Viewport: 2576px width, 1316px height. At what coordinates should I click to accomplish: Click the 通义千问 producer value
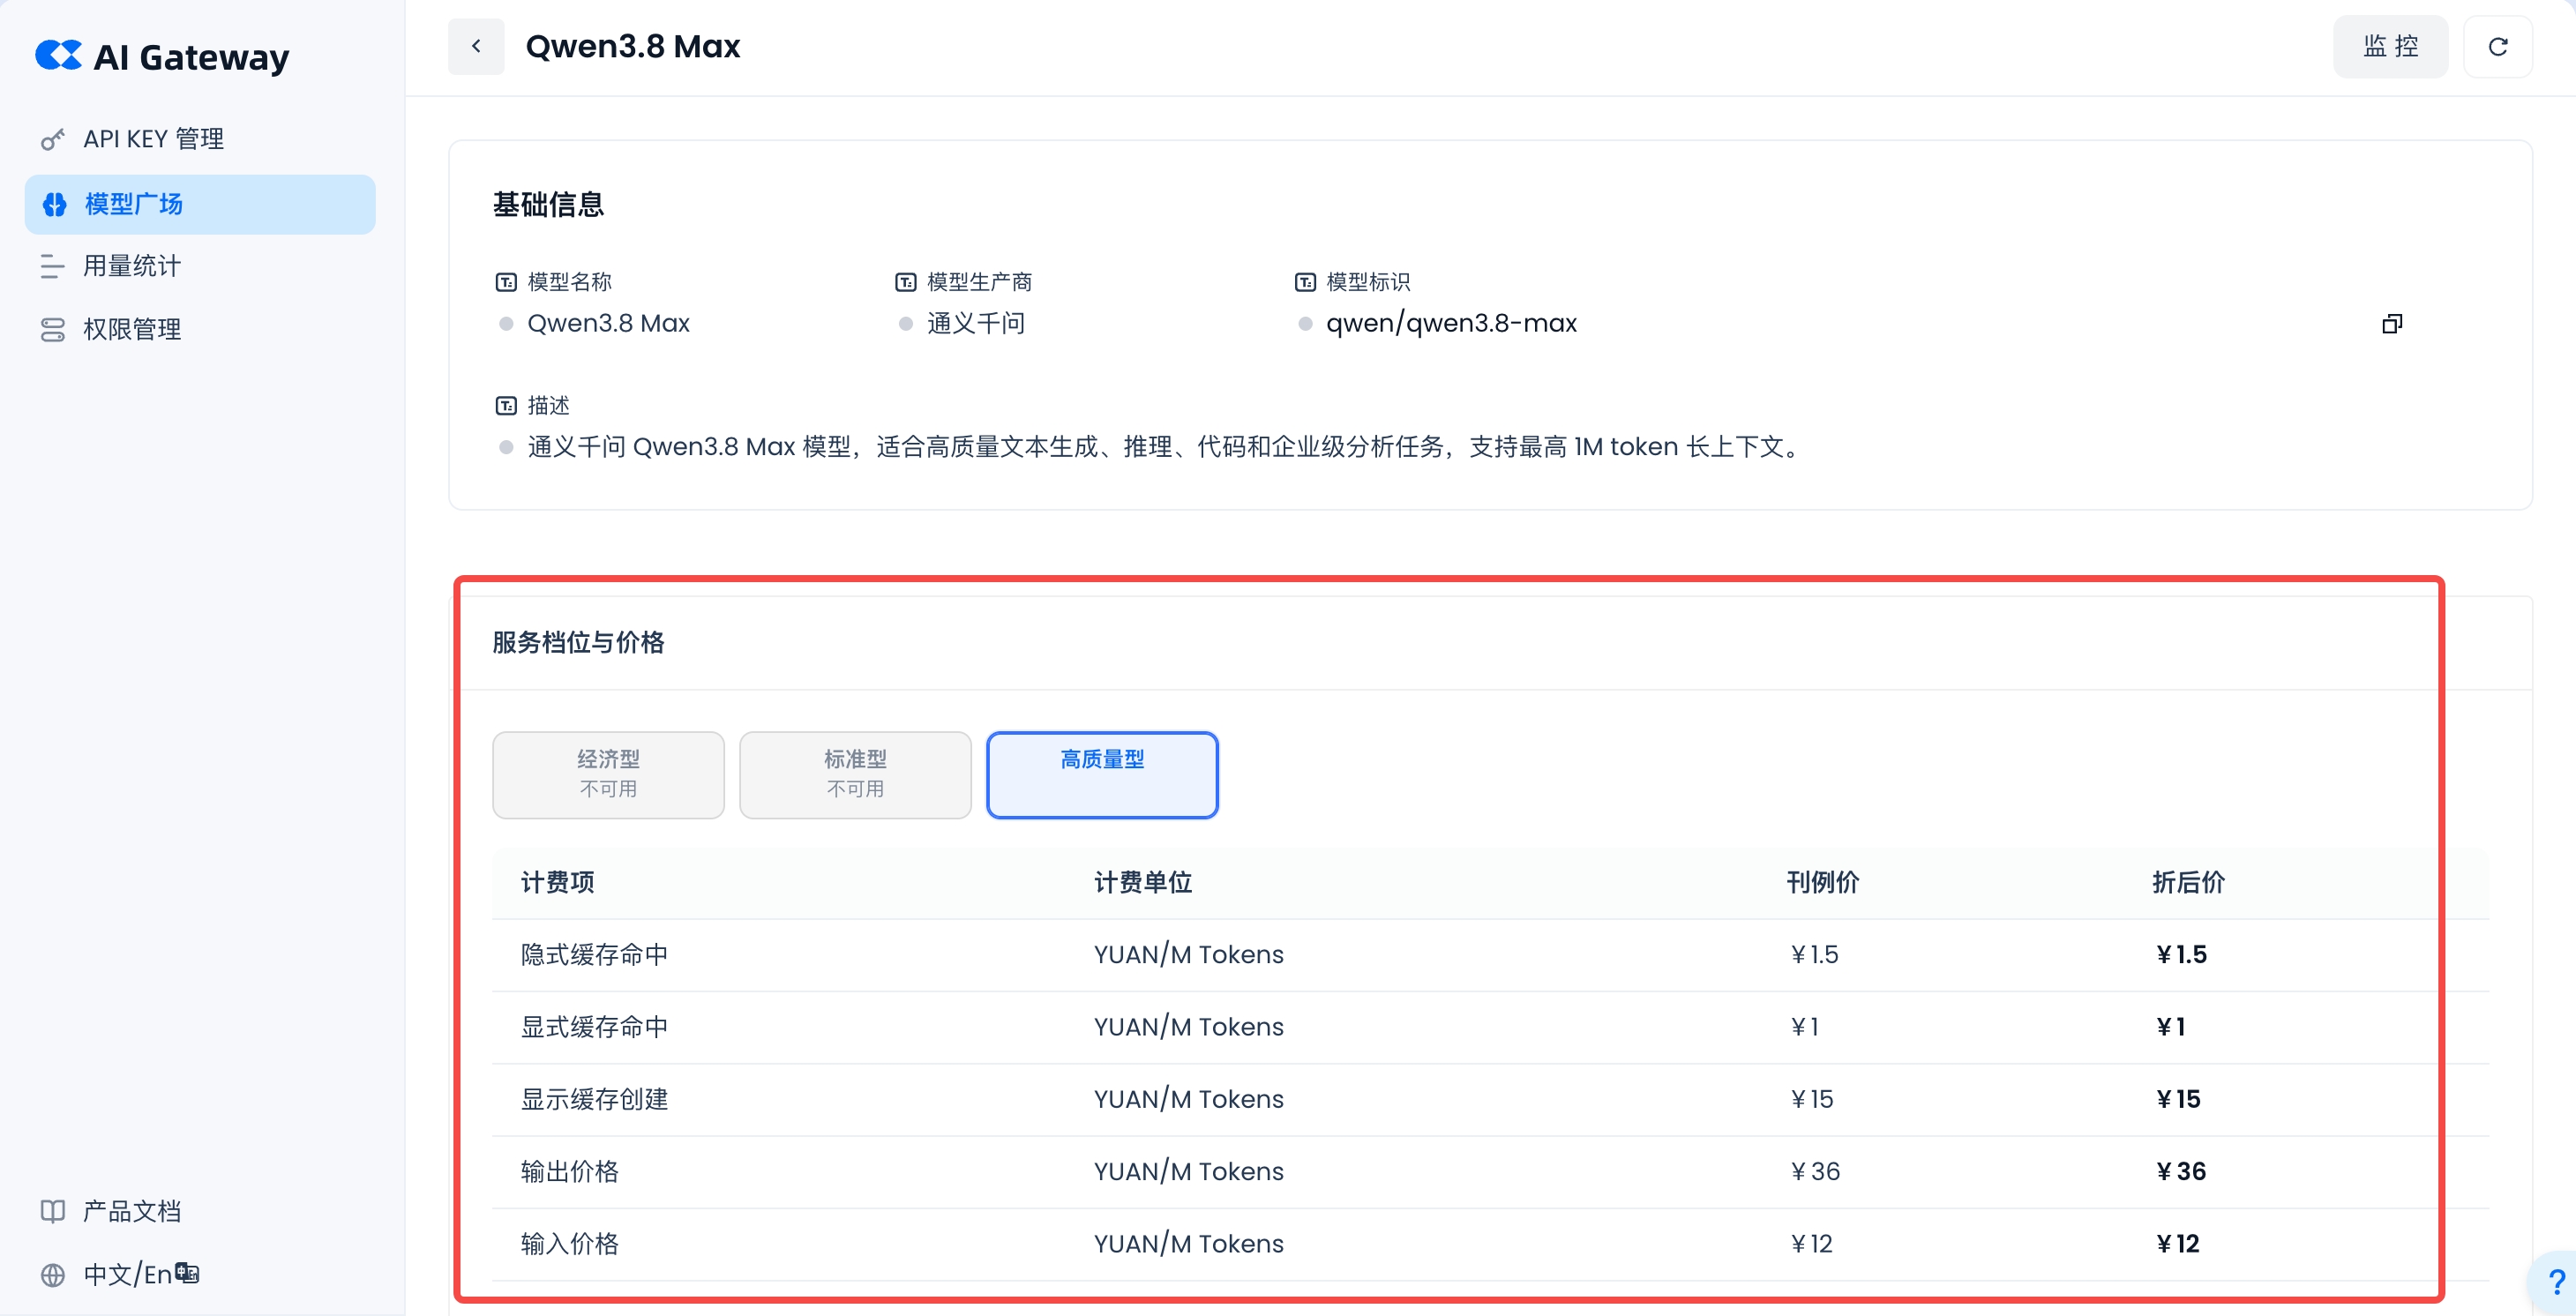pyautogui.click(x=975, y=323)
